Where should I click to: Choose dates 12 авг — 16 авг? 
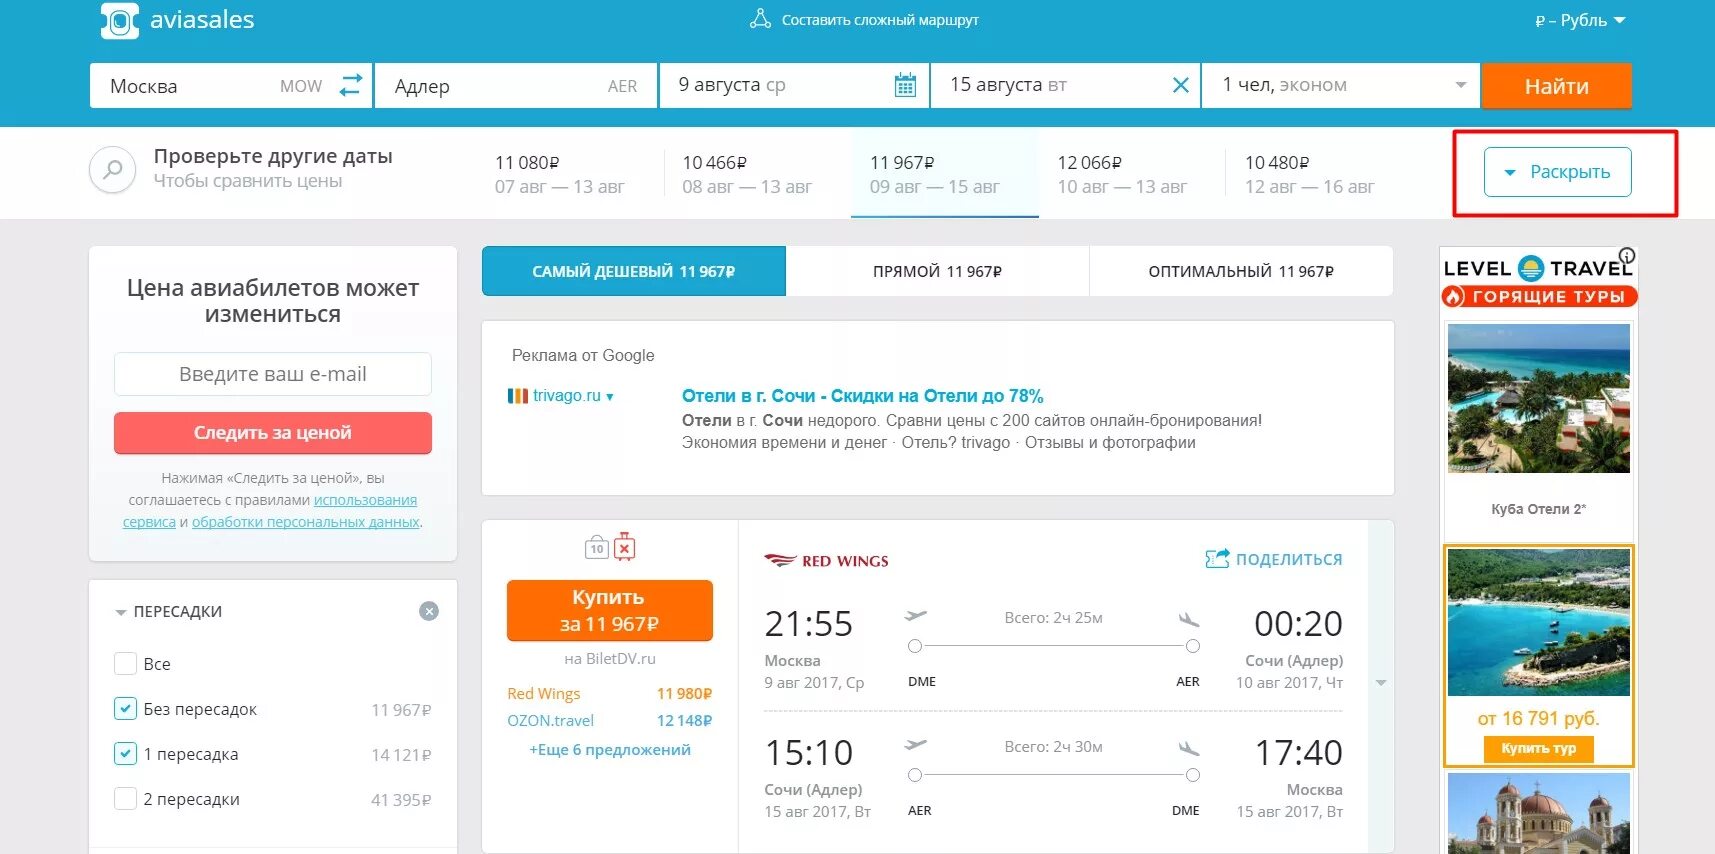click(1318, 174)
